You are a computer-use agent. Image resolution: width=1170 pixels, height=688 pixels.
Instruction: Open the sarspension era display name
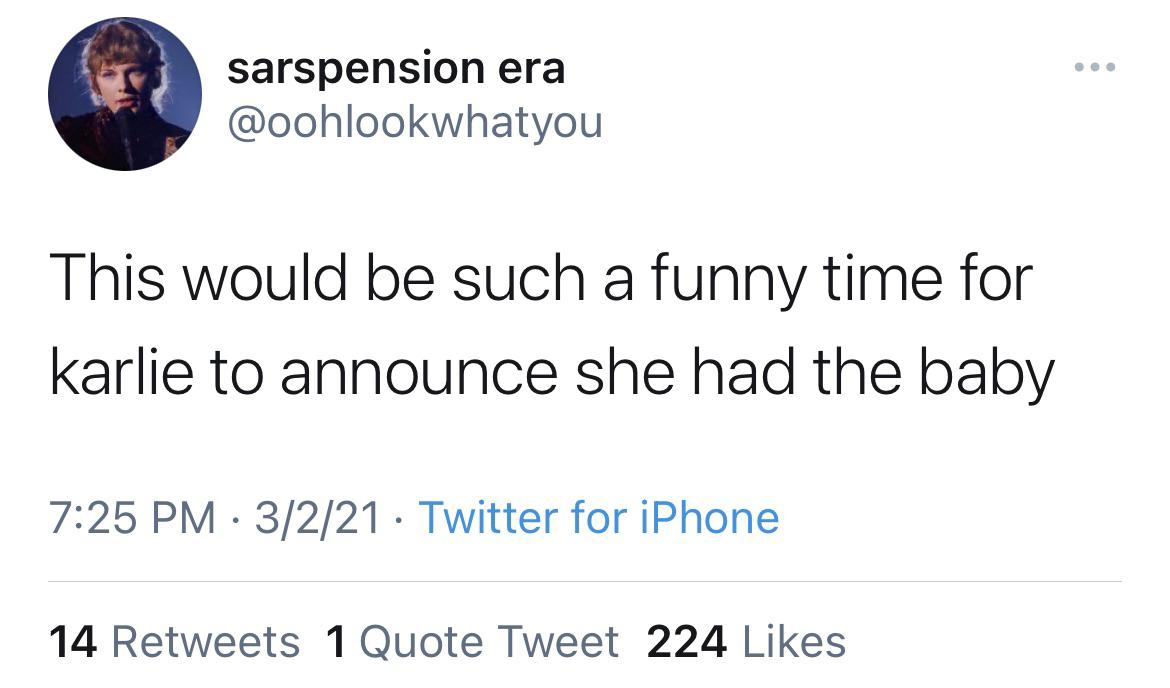tap(396, 68)
